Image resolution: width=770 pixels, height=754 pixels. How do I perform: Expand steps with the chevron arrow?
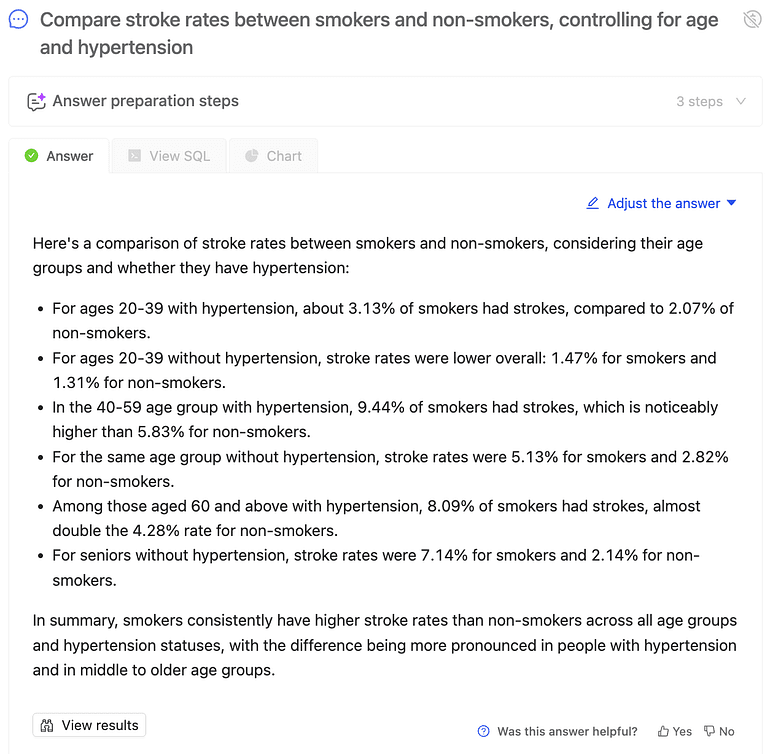(x=741, y=101)
